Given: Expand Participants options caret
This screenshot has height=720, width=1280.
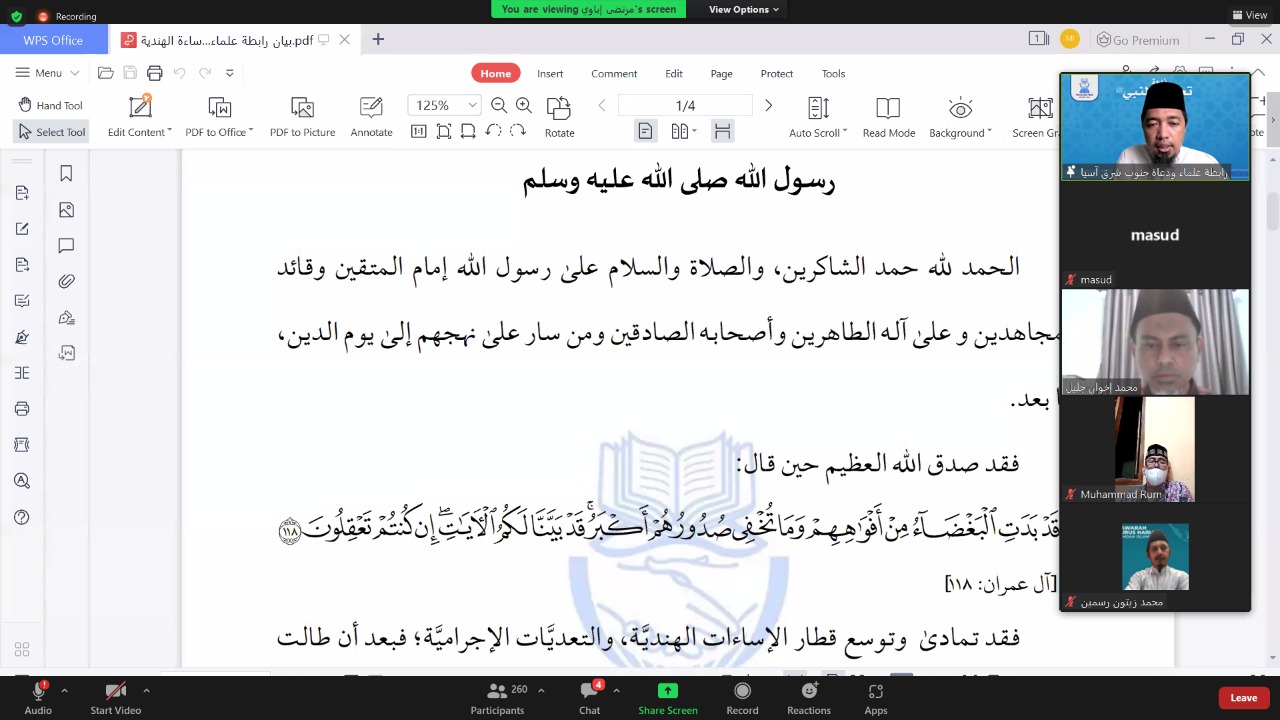Looking at the screenshot, I should click(541, 690).
